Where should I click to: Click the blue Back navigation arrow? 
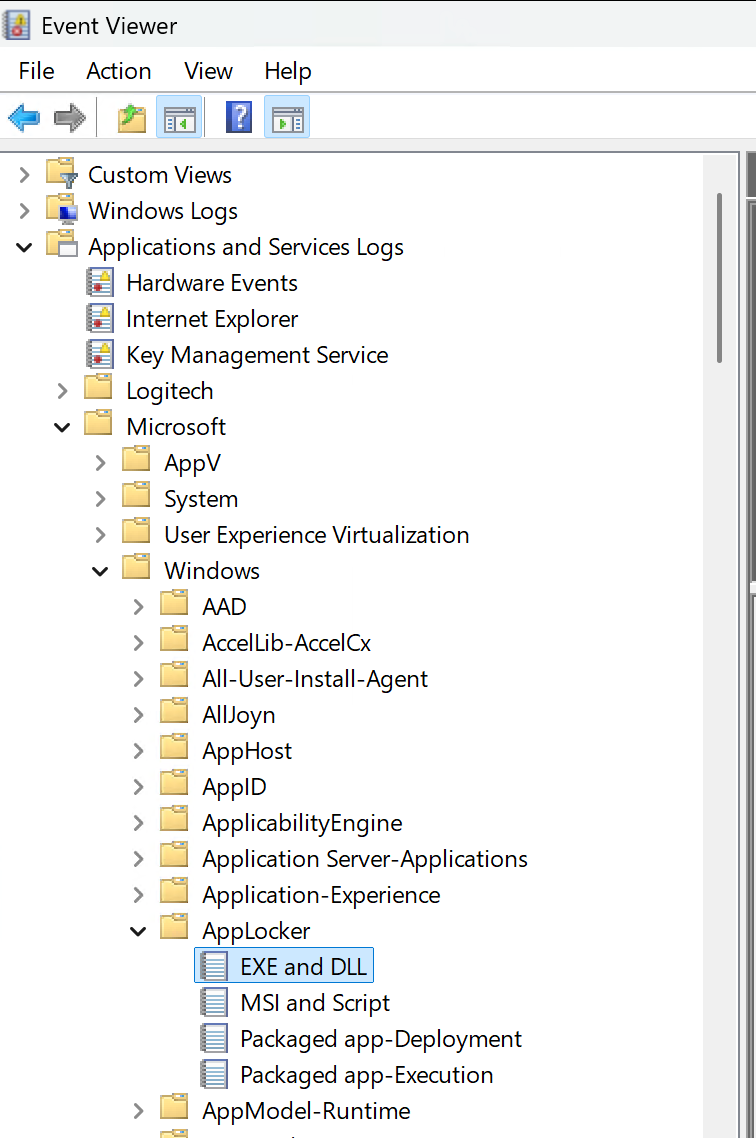tap(23, 117)
